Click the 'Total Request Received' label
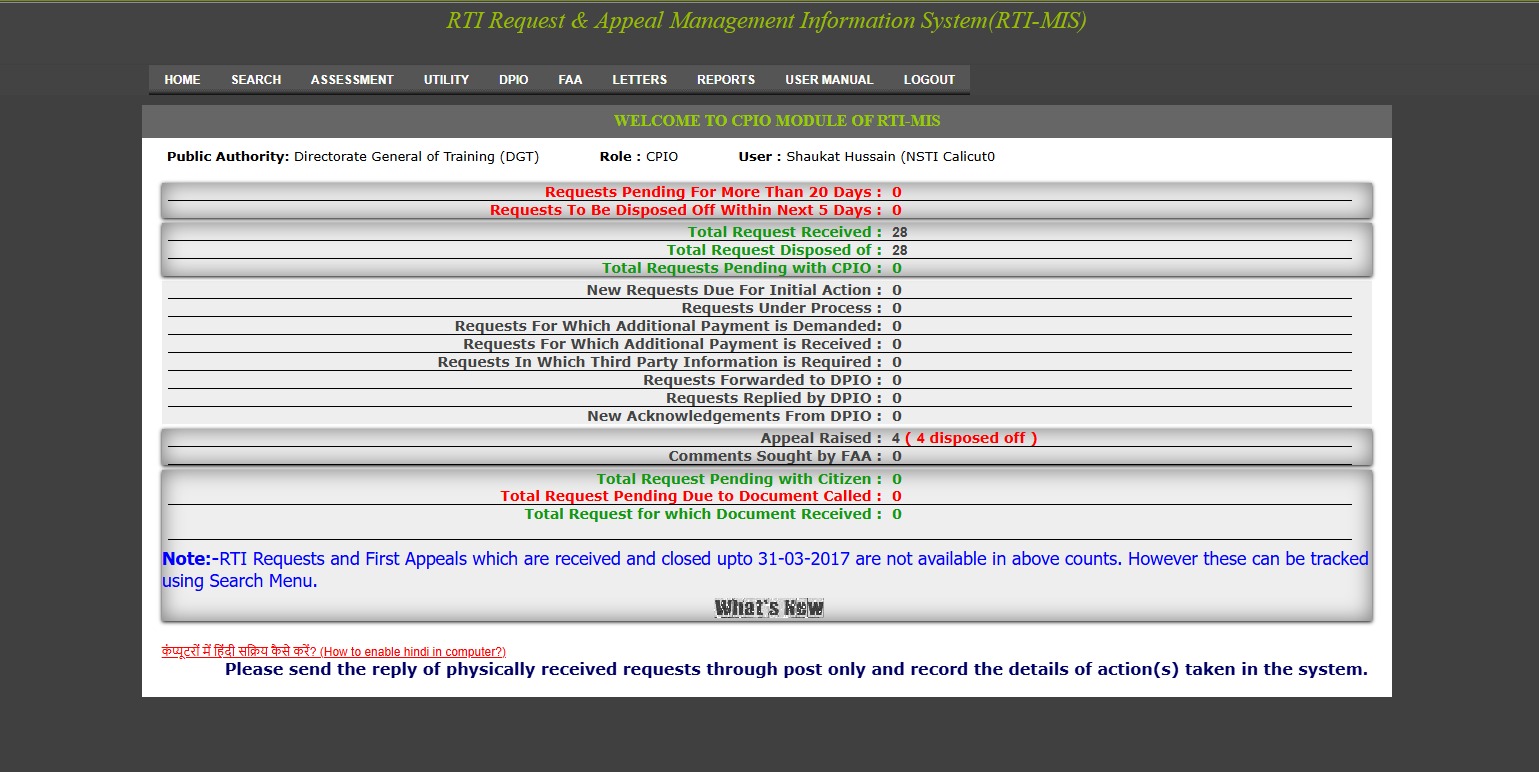The width and height of the screenshot is (1539, 772). [785, 232]
